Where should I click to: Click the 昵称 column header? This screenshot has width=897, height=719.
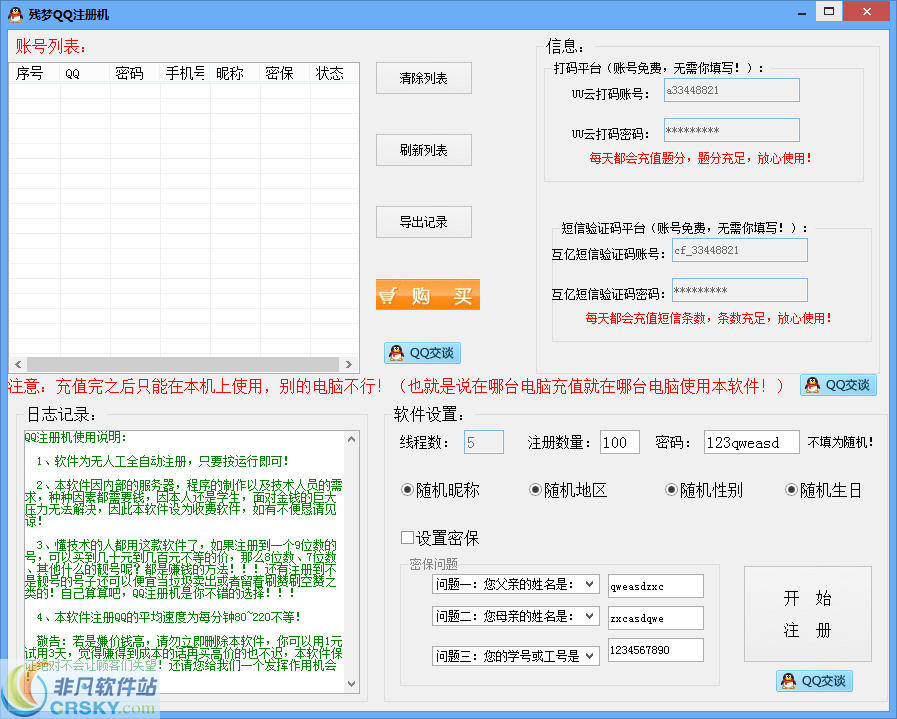point(235,73)
